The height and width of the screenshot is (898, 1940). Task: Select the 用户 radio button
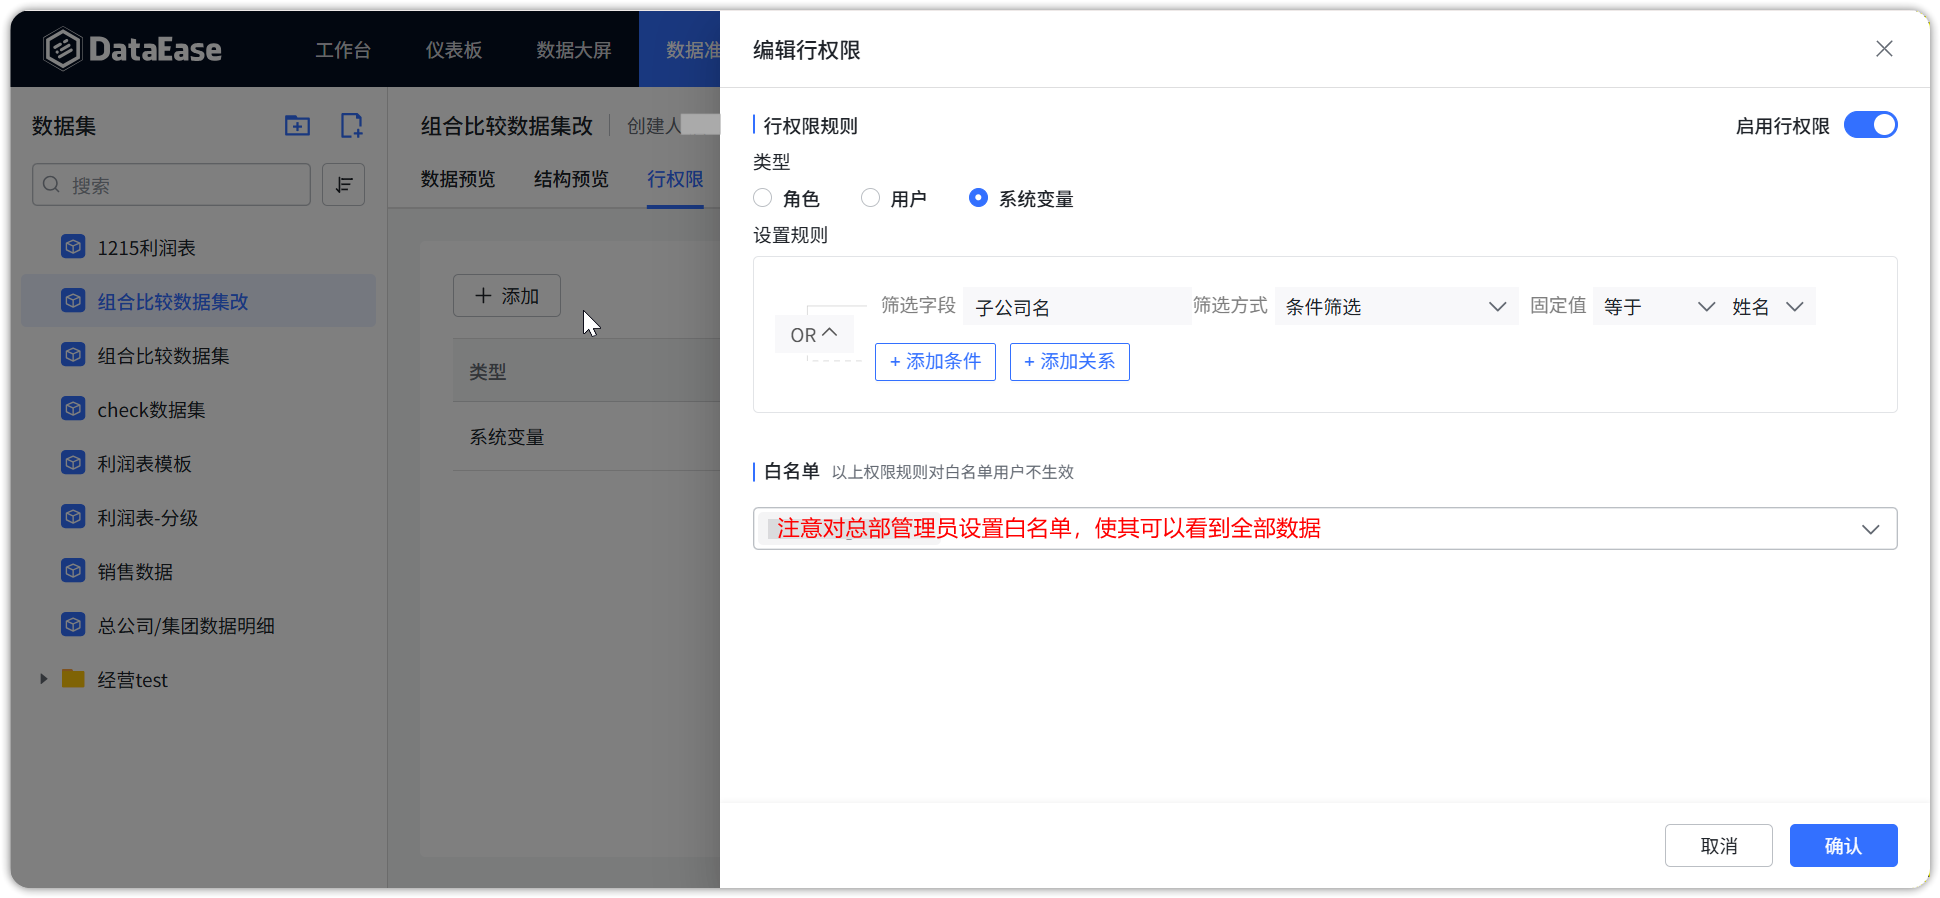[x=871, y=198]
